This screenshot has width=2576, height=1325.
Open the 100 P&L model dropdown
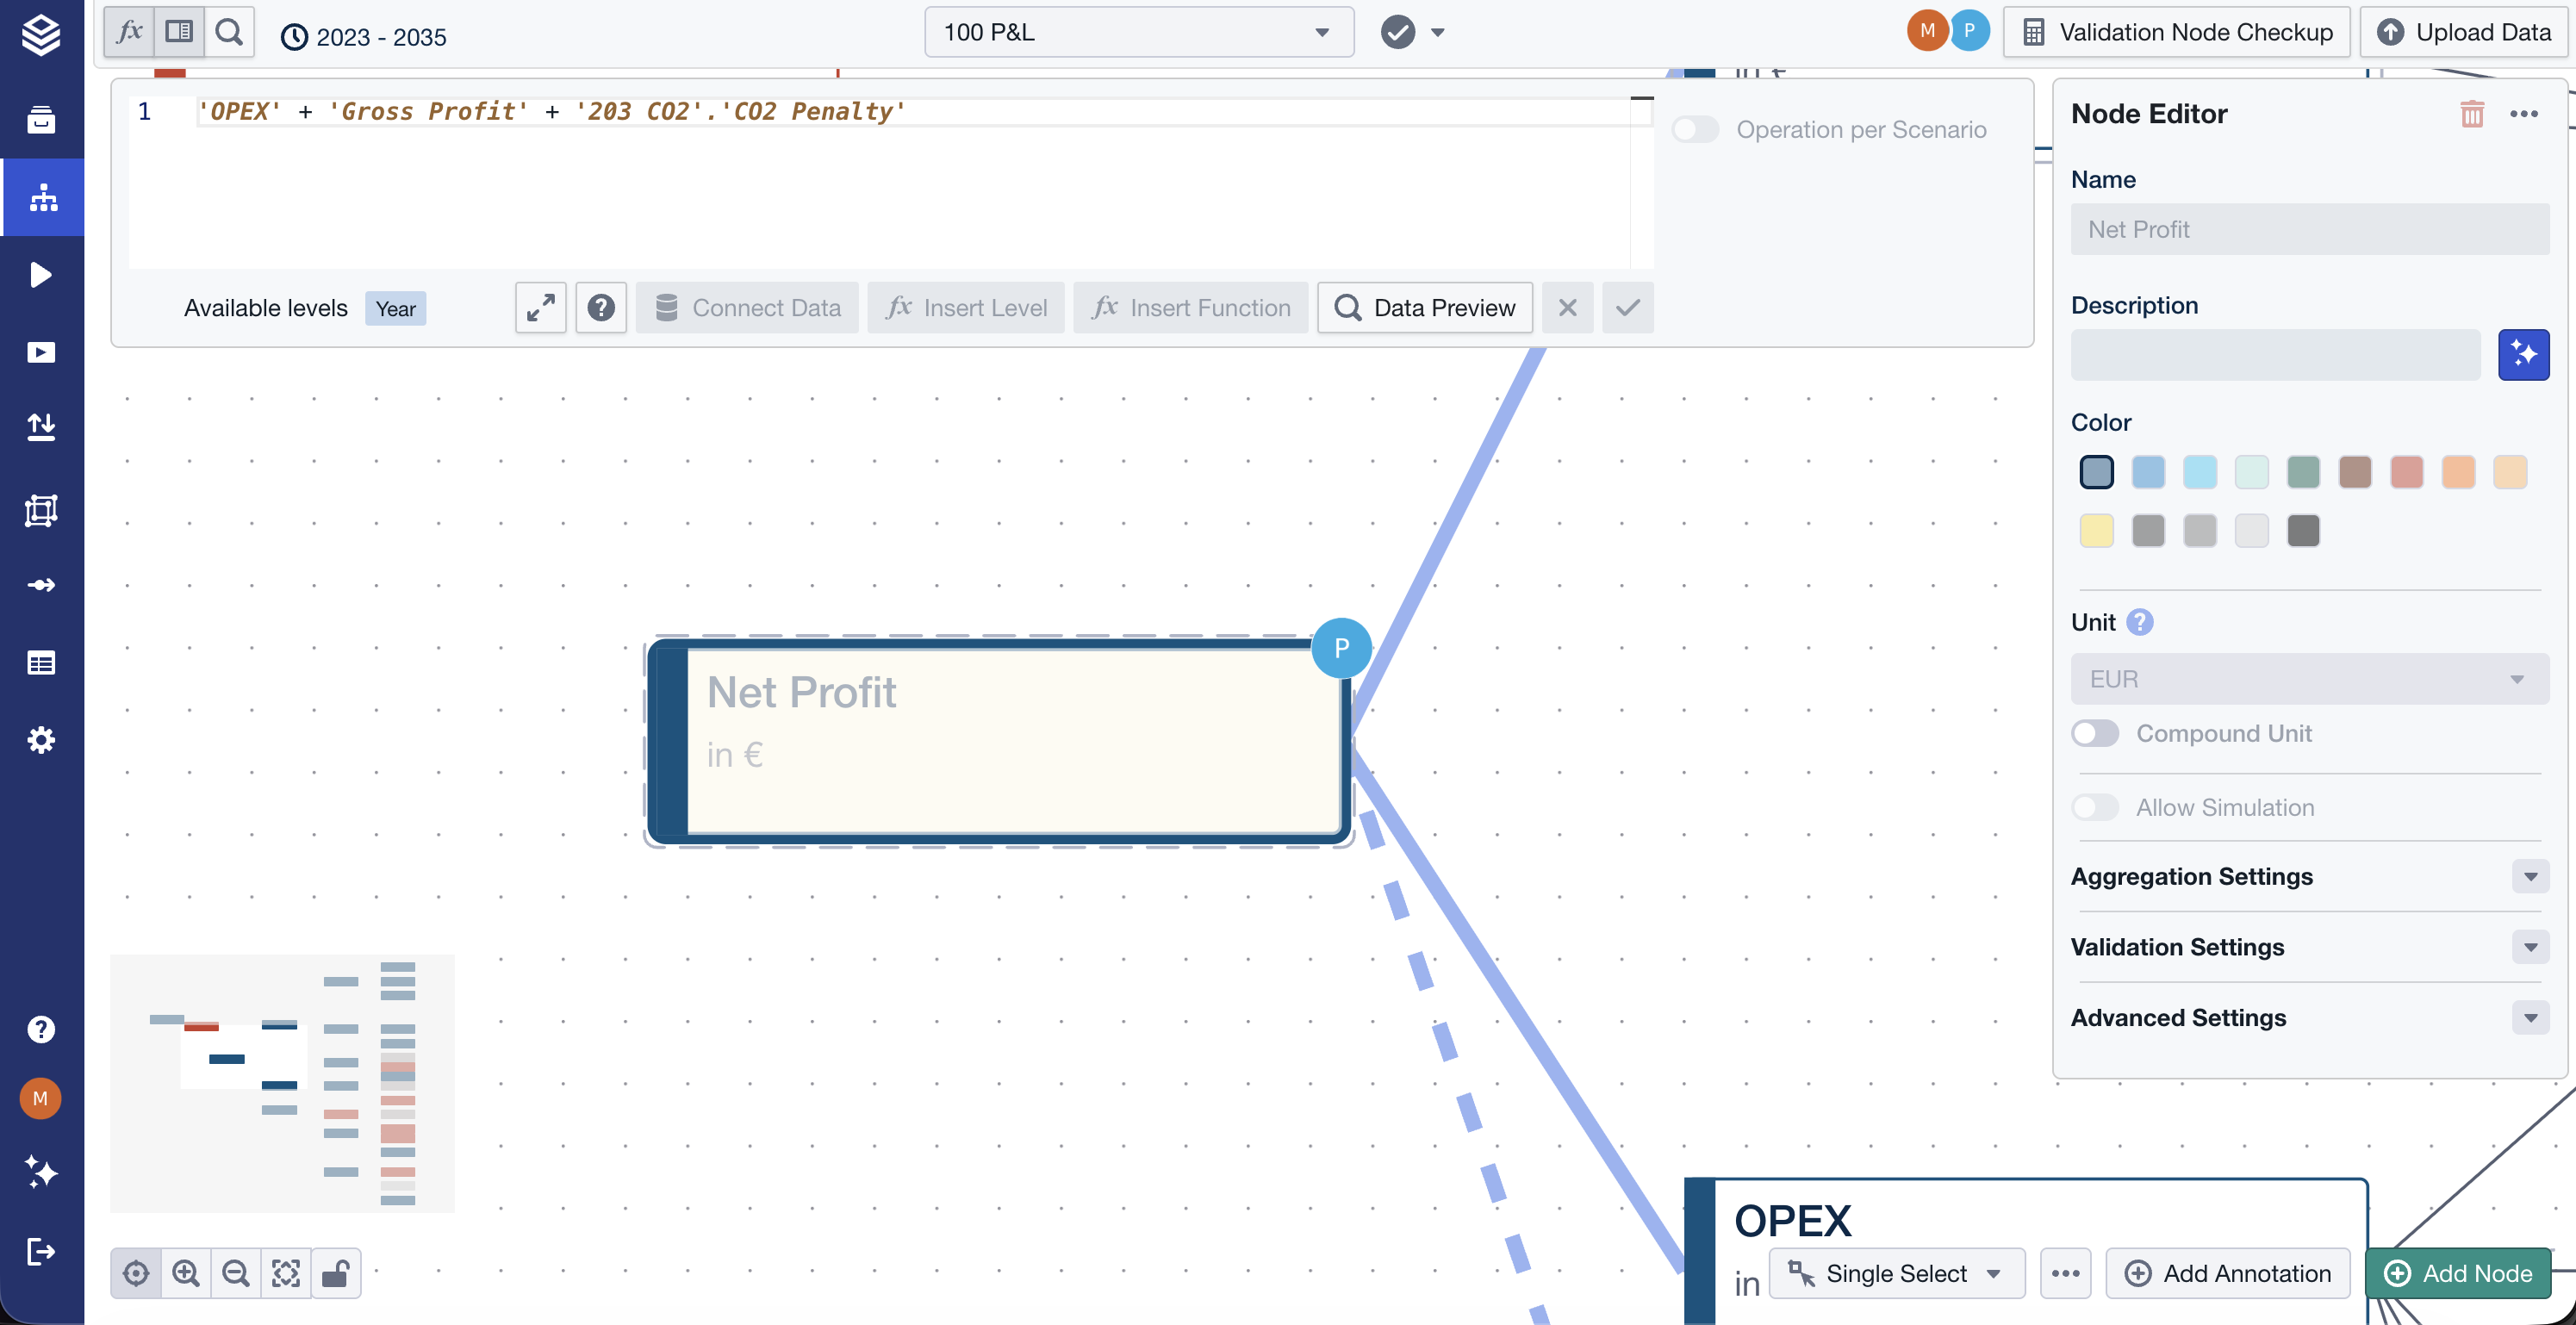tap(1138, 33)
